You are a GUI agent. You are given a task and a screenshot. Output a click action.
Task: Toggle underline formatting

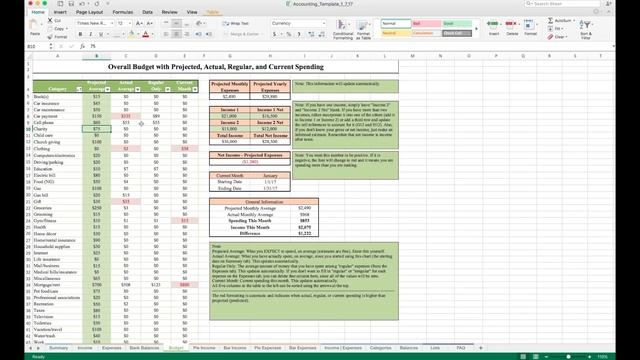100,34
